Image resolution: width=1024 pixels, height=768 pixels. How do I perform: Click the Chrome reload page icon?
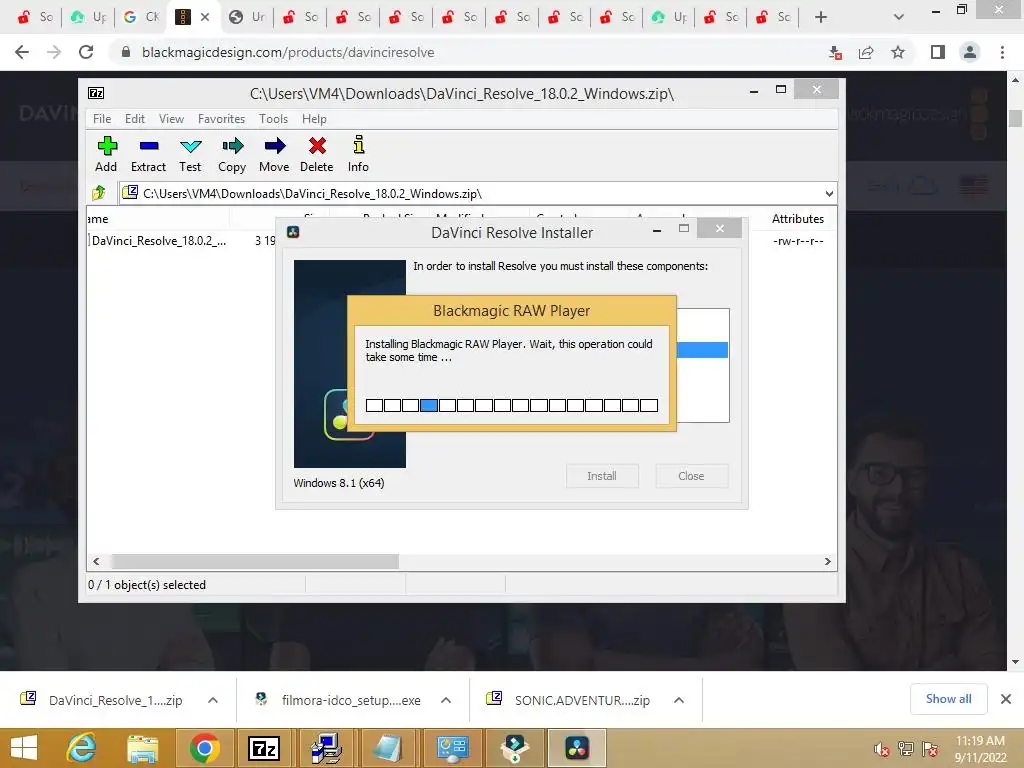(86, 52)
